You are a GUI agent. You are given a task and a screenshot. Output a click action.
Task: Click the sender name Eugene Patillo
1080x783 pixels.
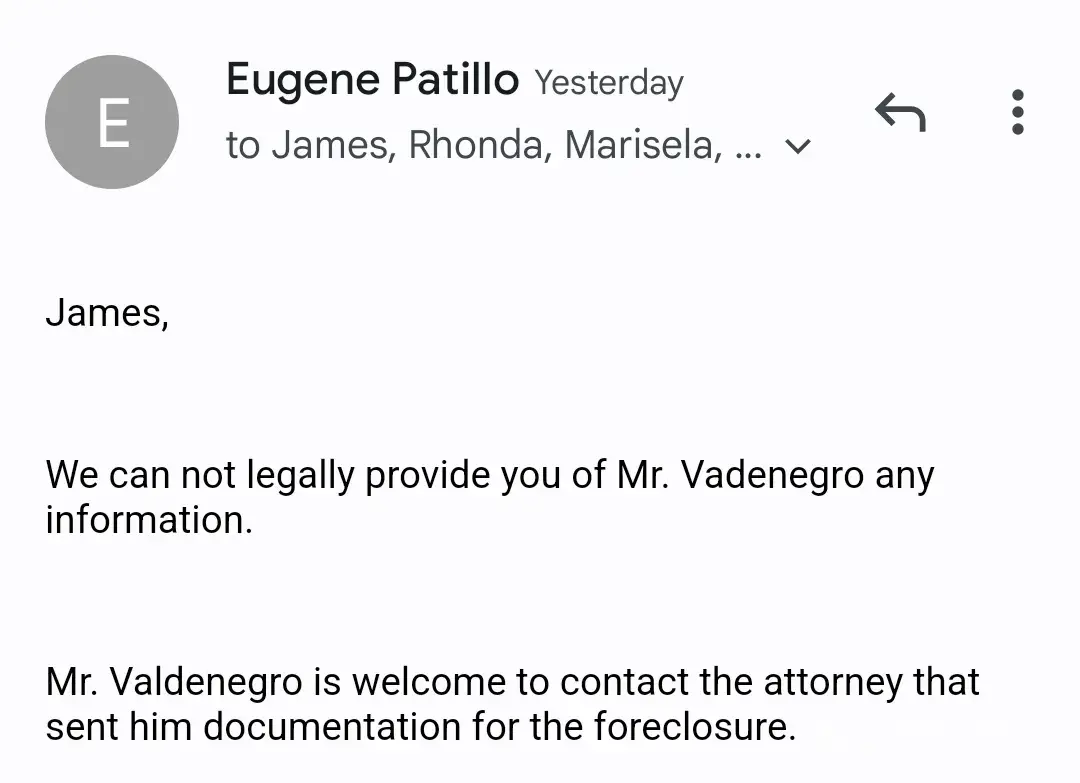[x=372, y=80]
